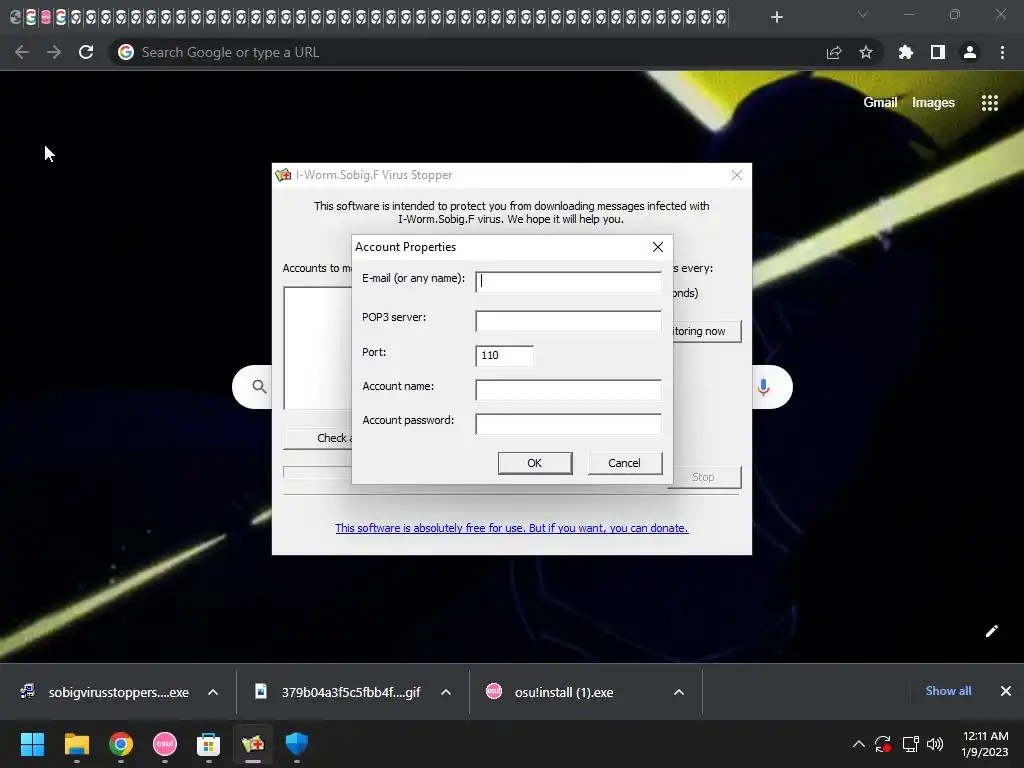The height and width of the screenshot is (768, 1024).
Task: Open the Chrome profile avatar icon
Action: (x=969, y=52)
